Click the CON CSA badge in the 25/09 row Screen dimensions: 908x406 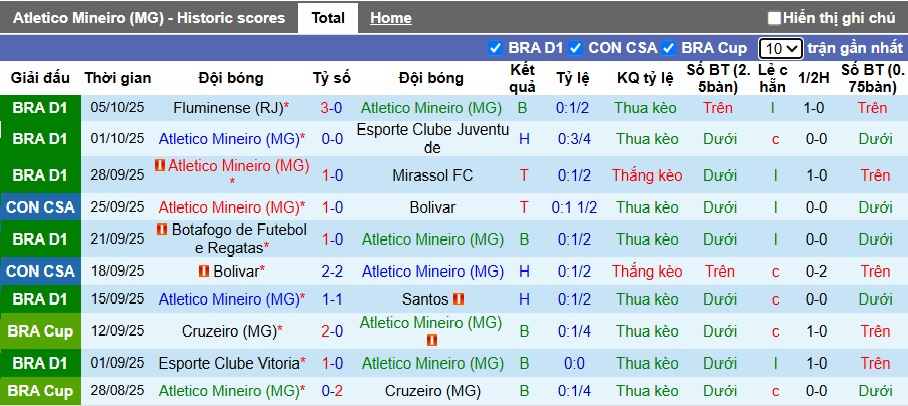tap(41, 208)
